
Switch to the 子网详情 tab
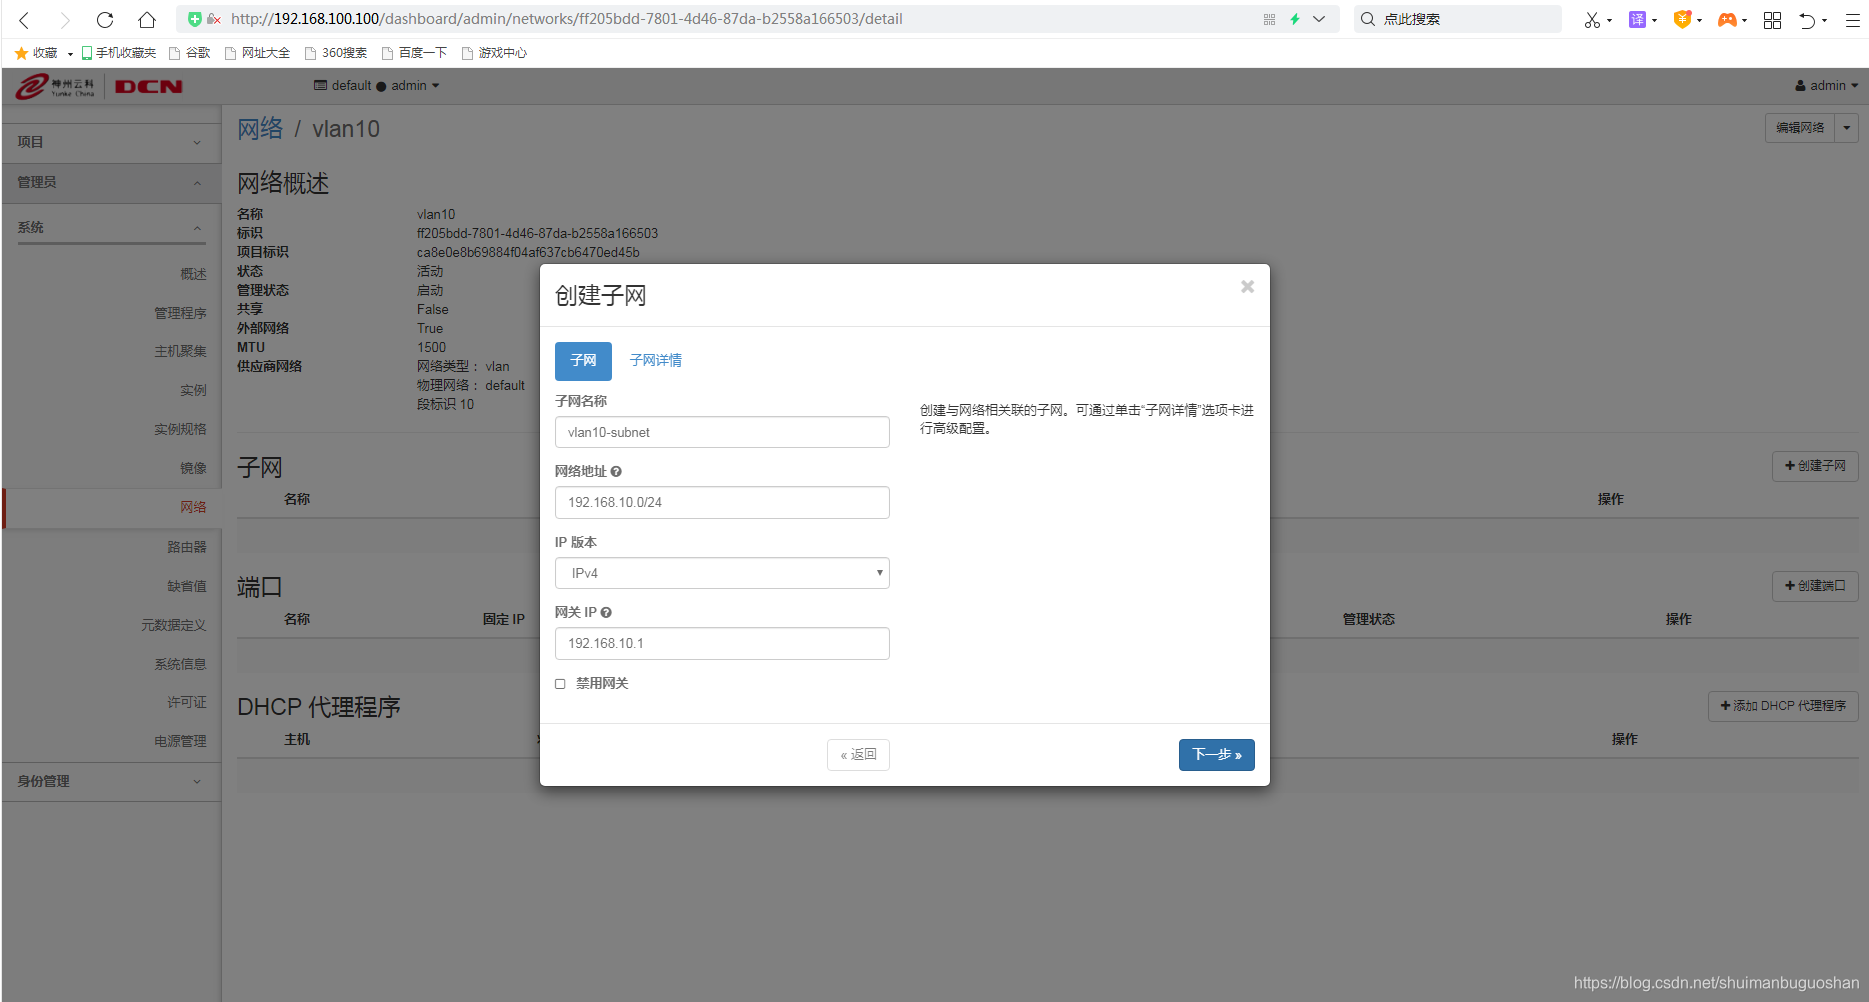[x=656, y=361]
